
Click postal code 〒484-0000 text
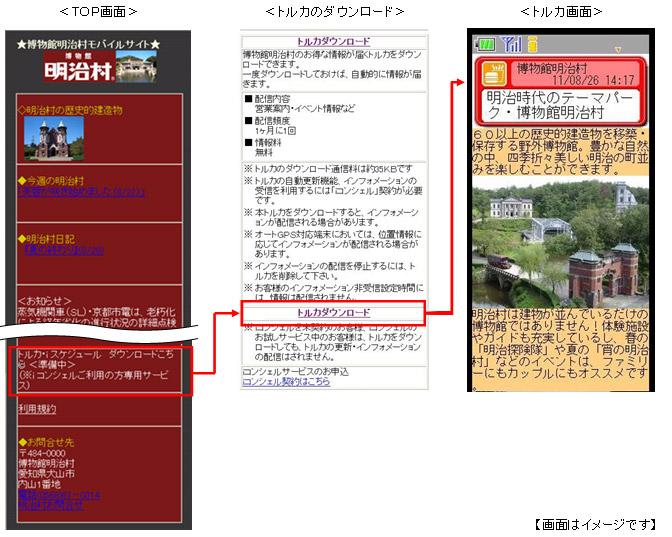[x=42, y=453]
